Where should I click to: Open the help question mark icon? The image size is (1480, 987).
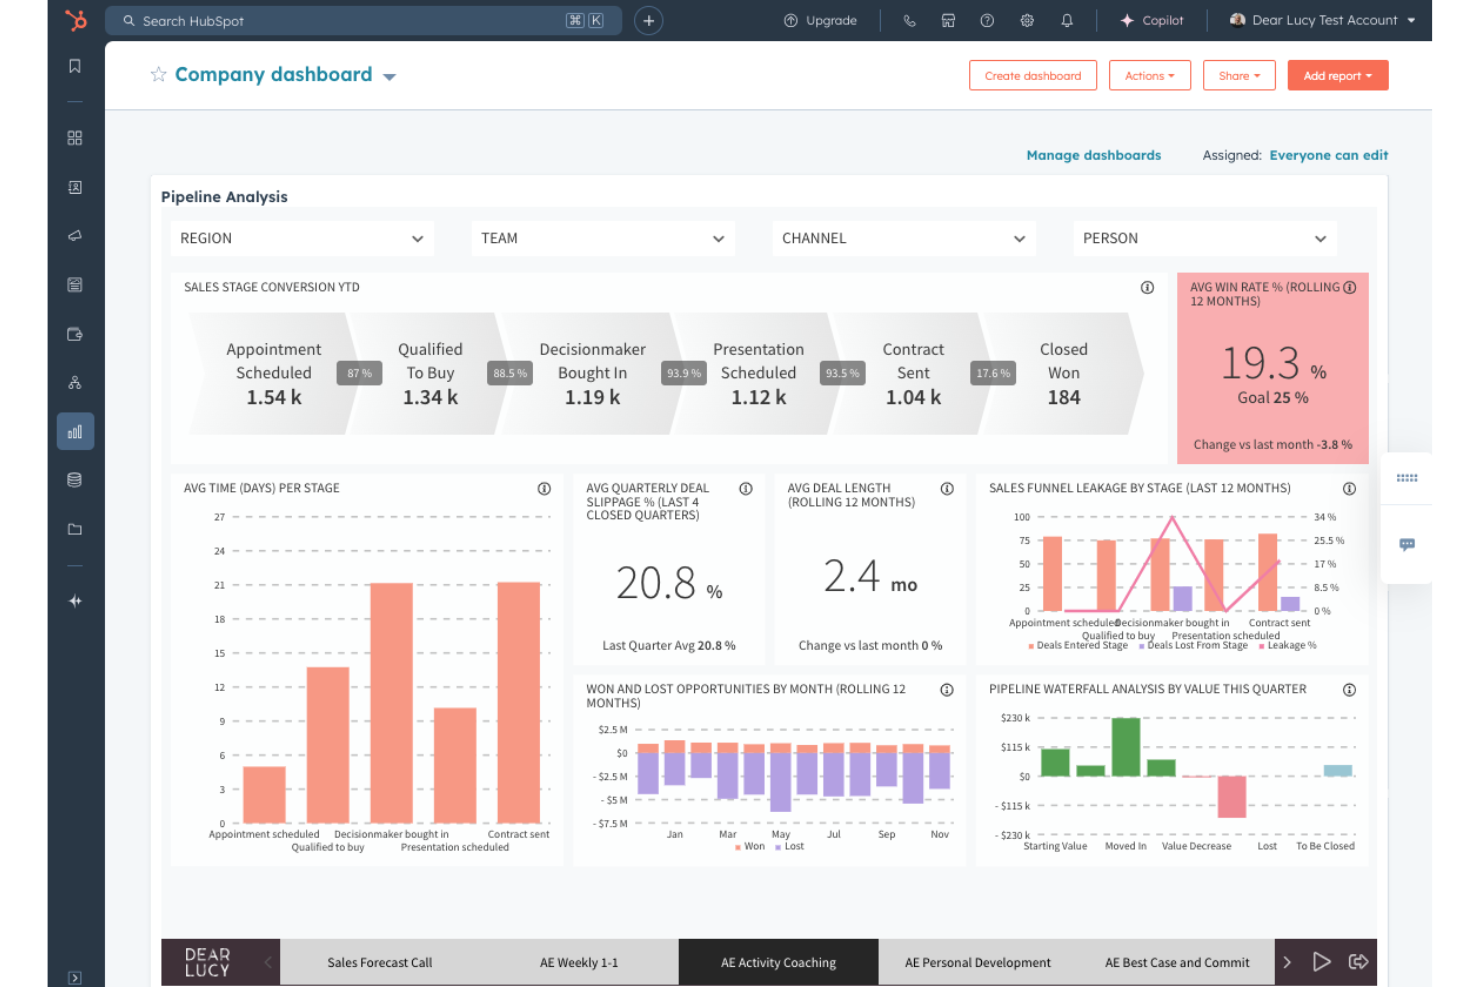(987, 20)
